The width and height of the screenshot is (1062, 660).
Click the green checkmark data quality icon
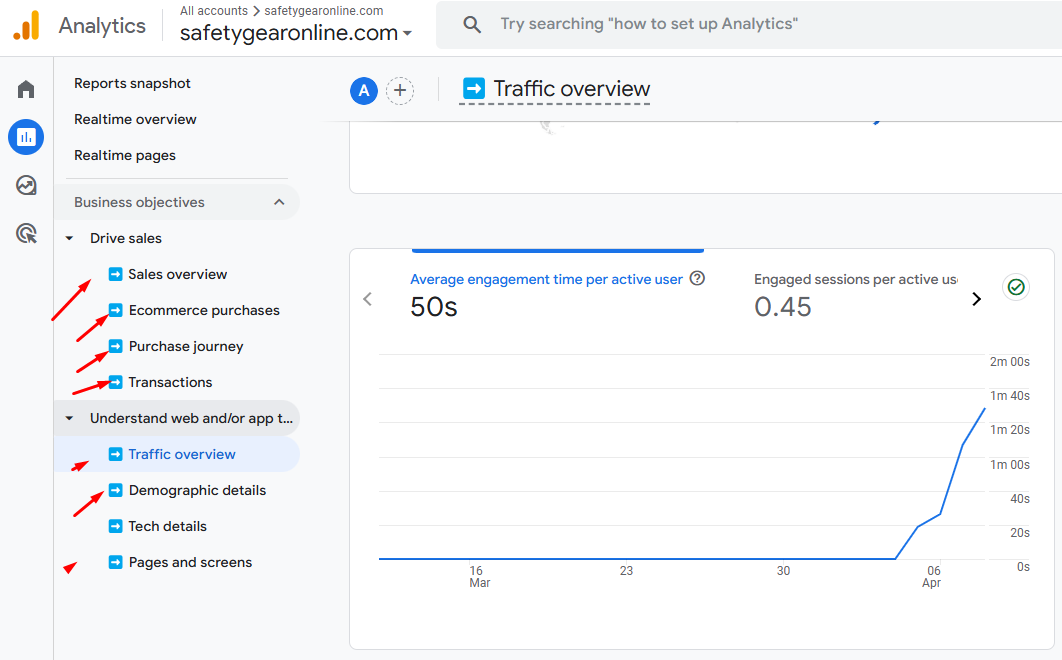(x=1016, y=287)
